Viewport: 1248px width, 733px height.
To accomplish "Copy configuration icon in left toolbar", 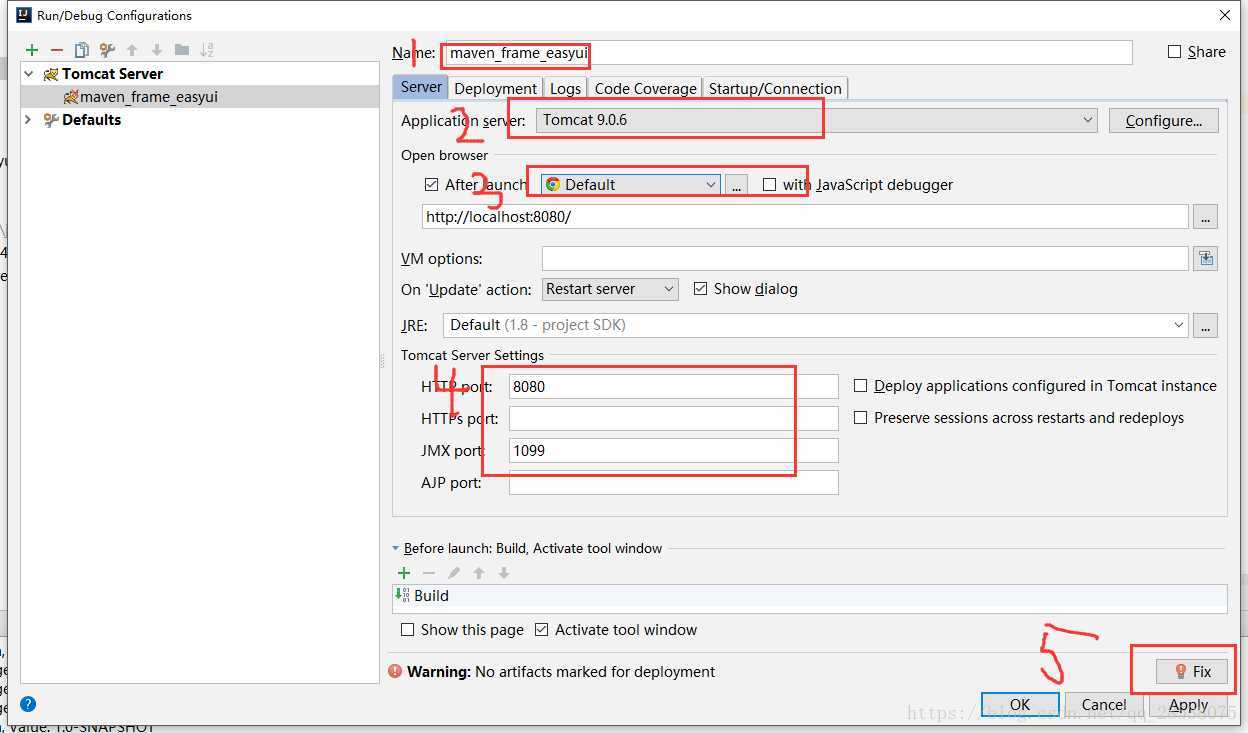I will [82, 50].
